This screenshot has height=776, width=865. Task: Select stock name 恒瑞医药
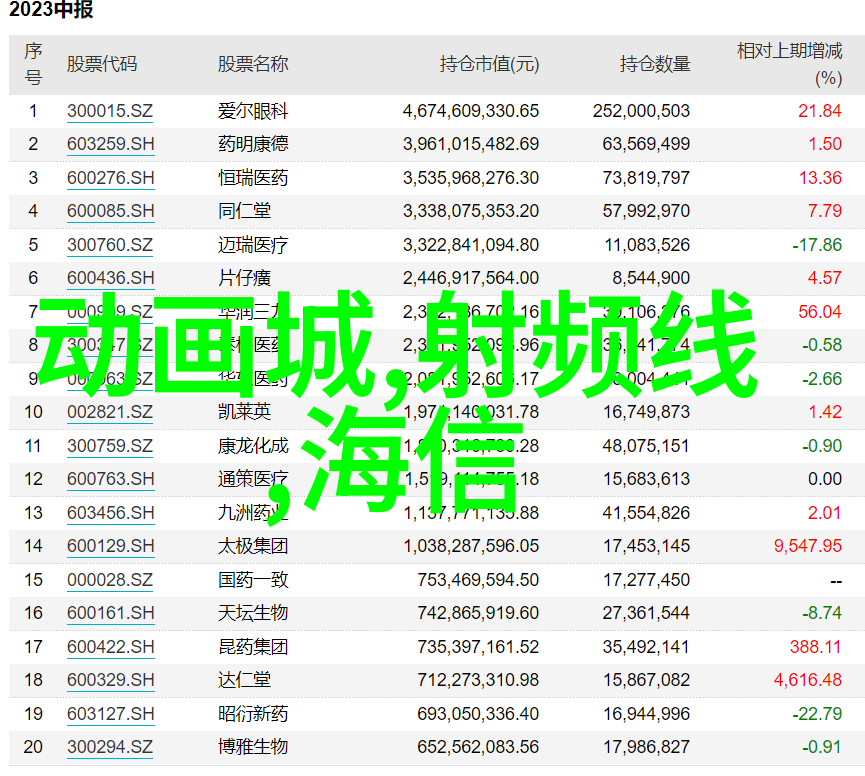click(253, 178)
